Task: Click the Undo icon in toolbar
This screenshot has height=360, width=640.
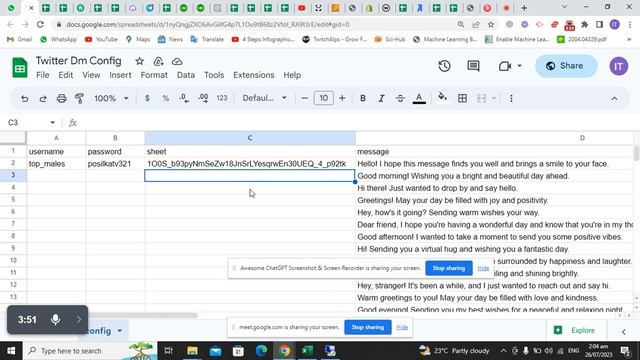Action: [x=24, y=98]
